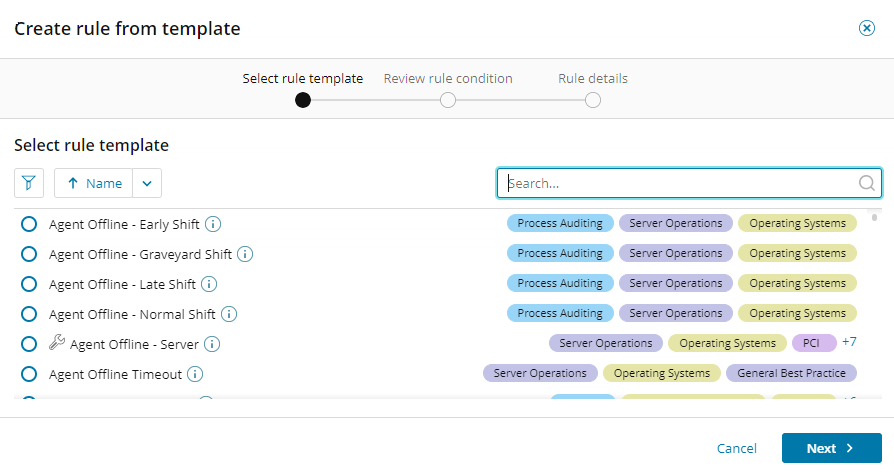Viewport: 894px width, 473px height.
Task: Click info icon beside Agent Offline - Graveyard Shift
Action: [245, 254]
